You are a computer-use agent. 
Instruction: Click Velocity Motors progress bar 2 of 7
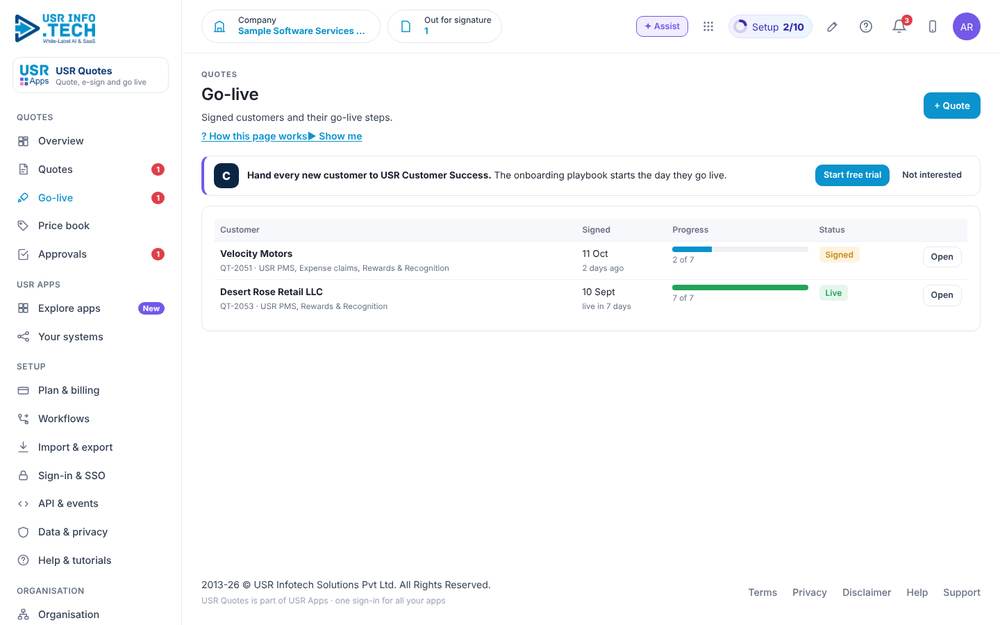(740, 249)
